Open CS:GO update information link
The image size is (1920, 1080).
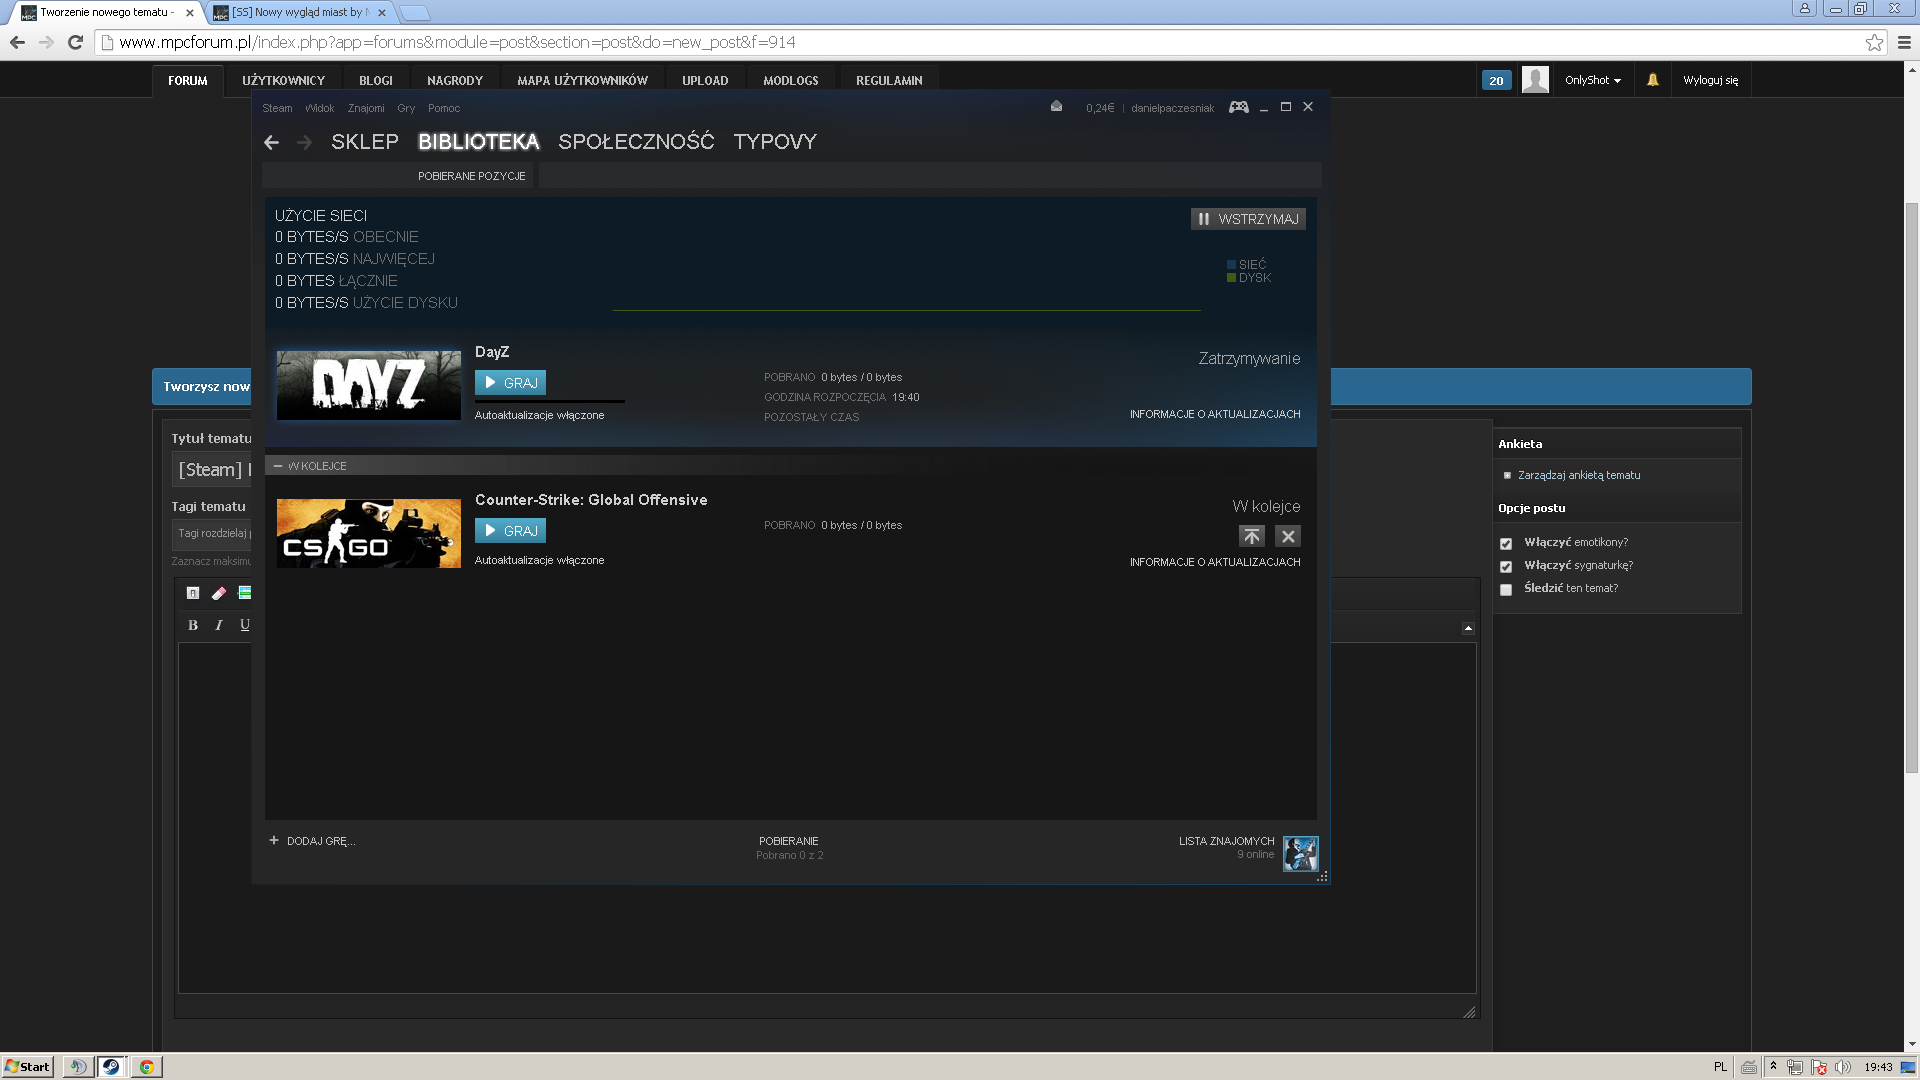1215,562
